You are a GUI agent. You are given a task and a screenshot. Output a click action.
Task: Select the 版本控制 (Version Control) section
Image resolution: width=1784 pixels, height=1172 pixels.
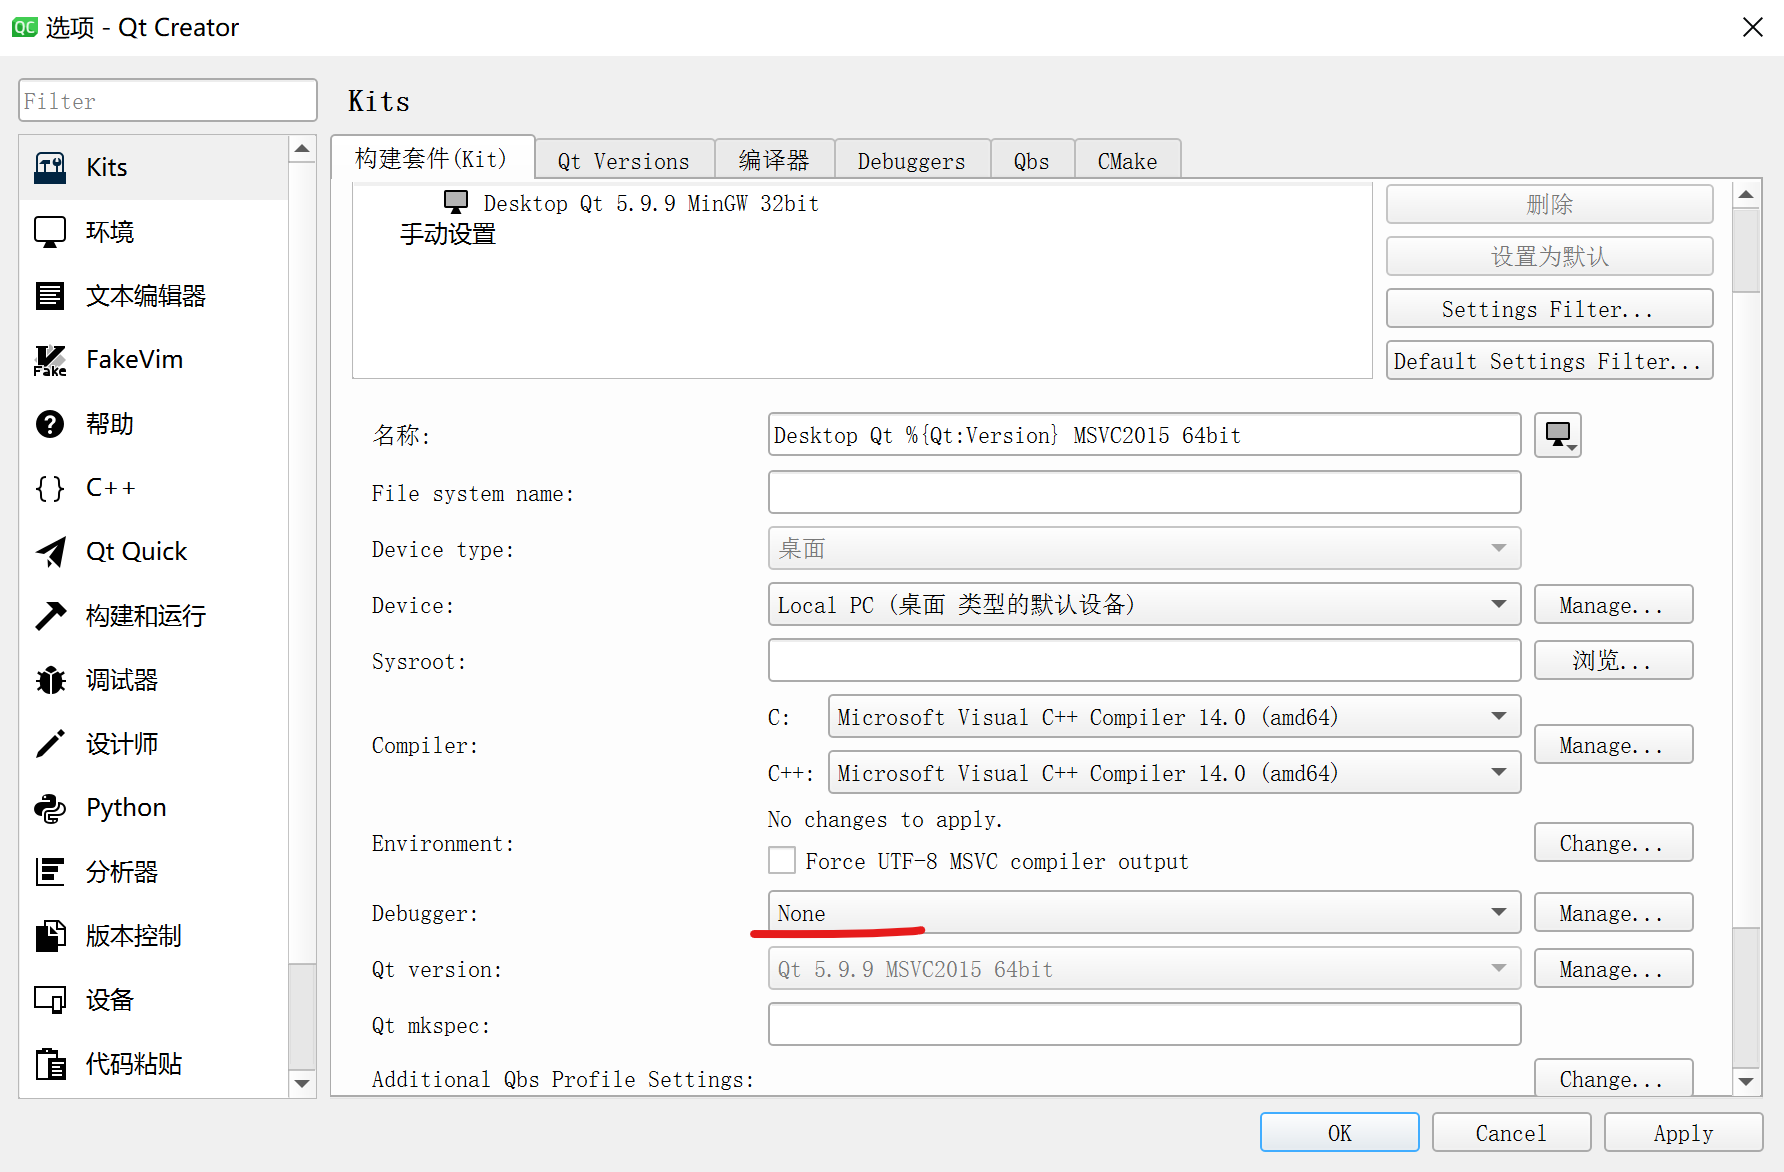point(132,935)
